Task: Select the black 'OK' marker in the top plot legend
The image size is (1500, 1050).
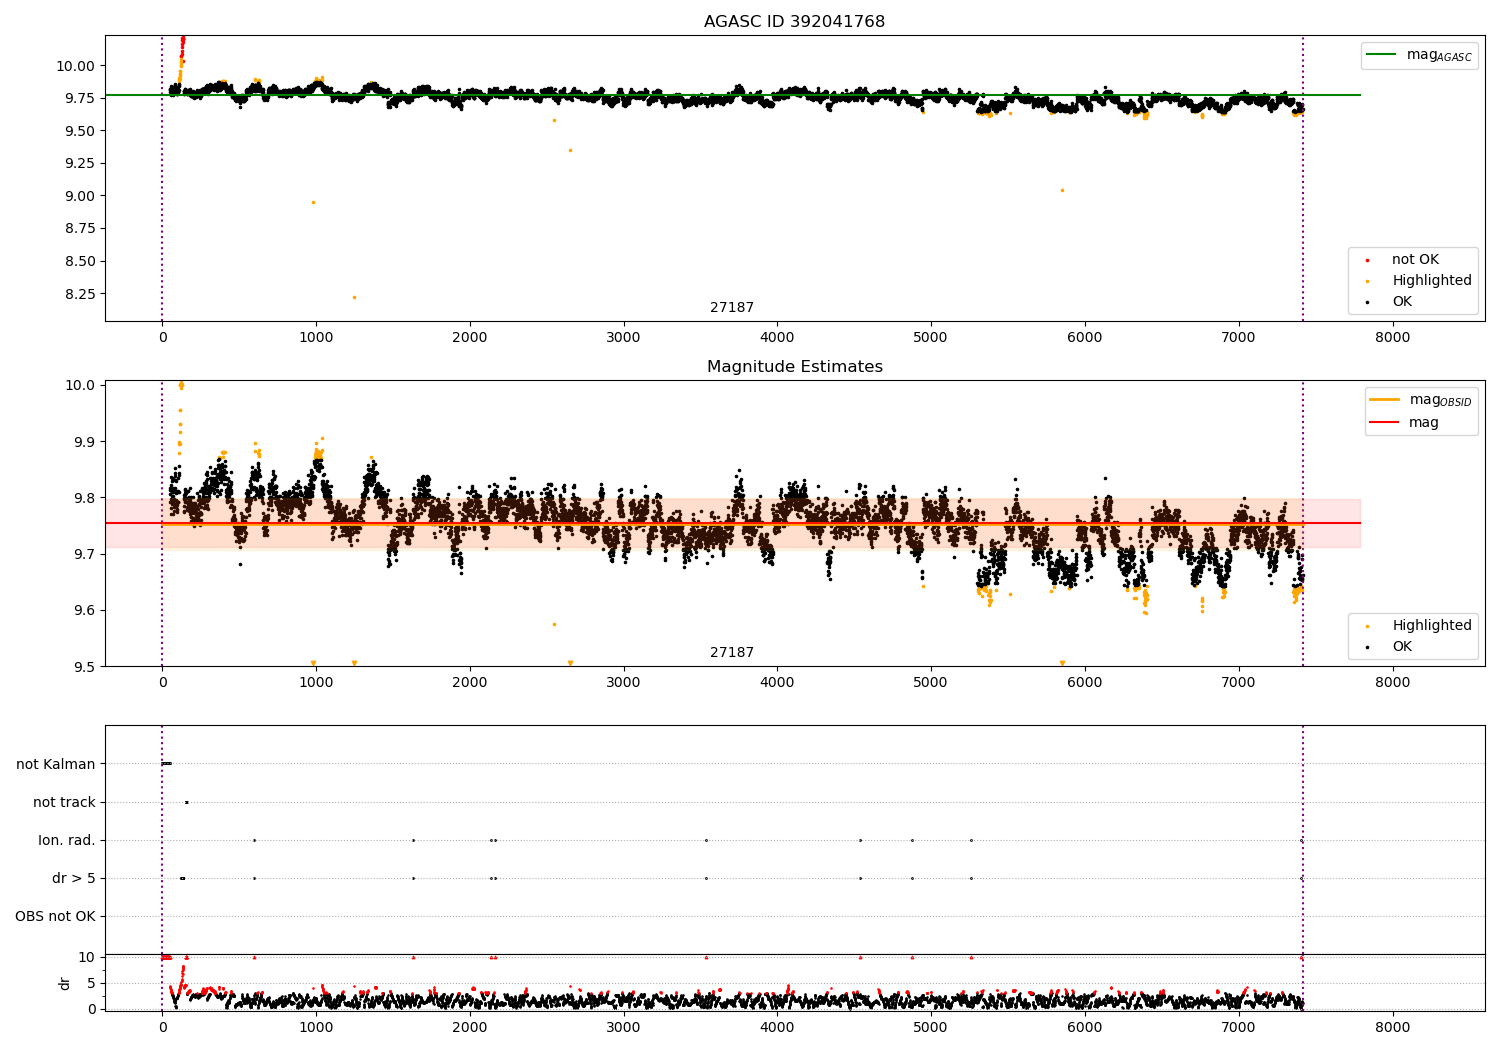Action: [x=1367, y=302]
